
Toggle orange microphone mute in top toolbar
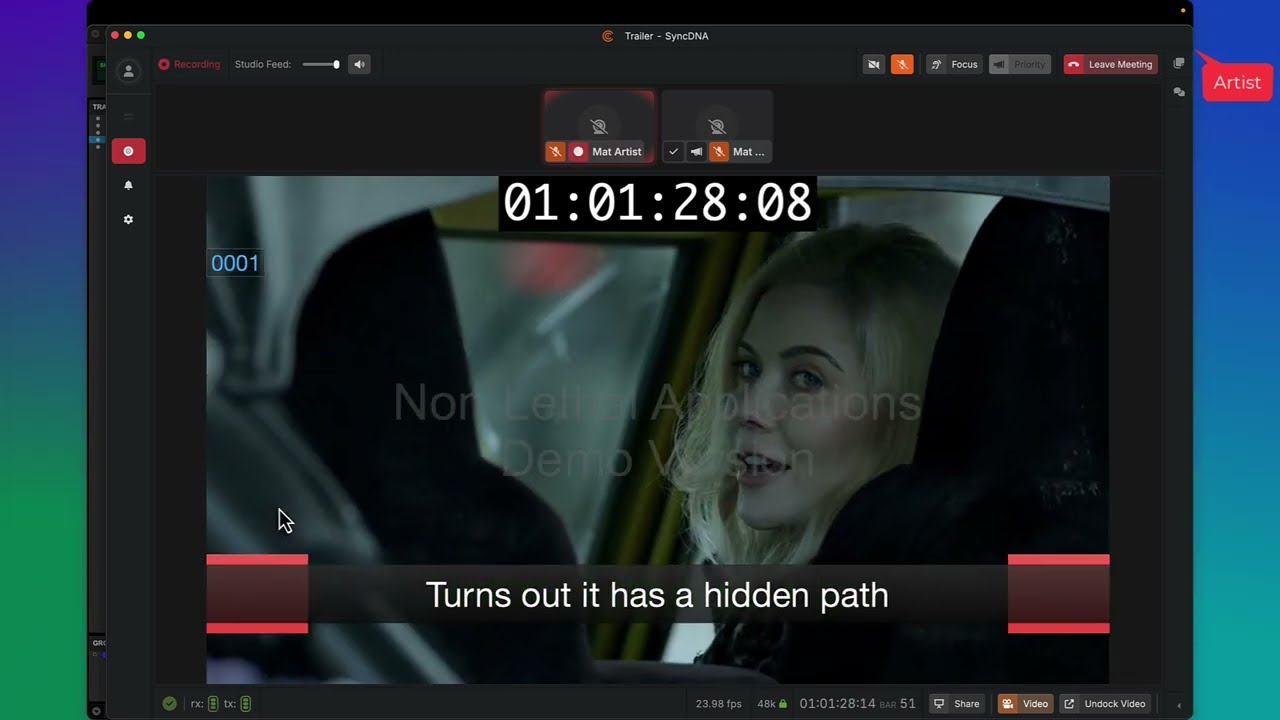(x=902, y=64)
